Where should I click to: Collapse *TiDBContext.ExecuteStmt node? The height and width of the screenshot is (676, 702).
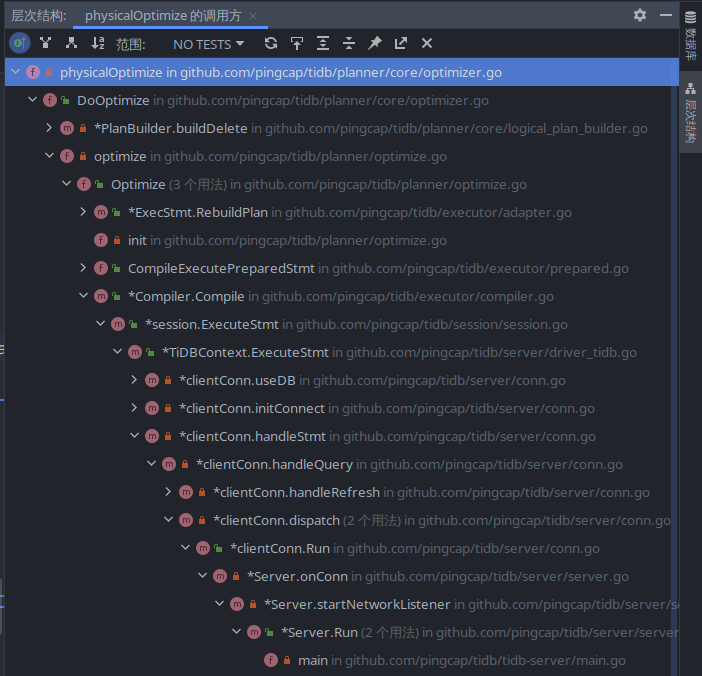pos(118,351)
